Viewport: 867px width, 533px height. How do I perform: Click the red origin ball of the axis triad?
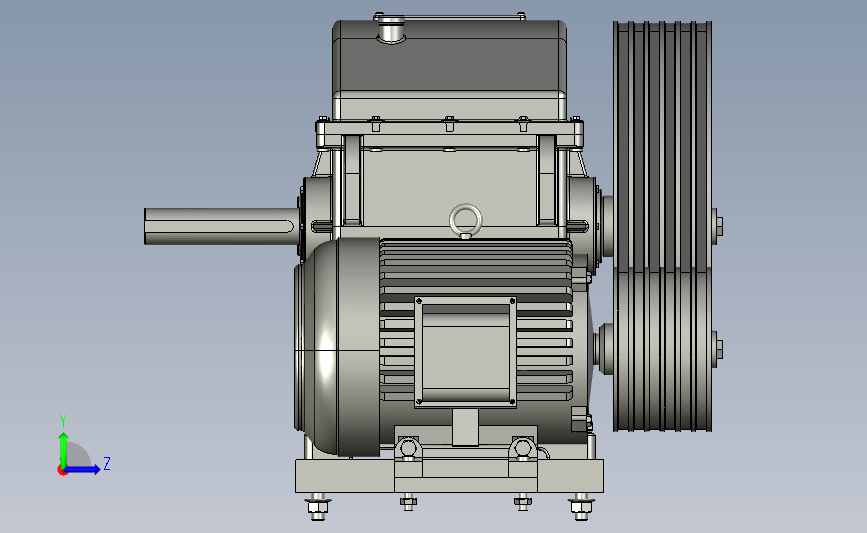(x=62, y=470)
